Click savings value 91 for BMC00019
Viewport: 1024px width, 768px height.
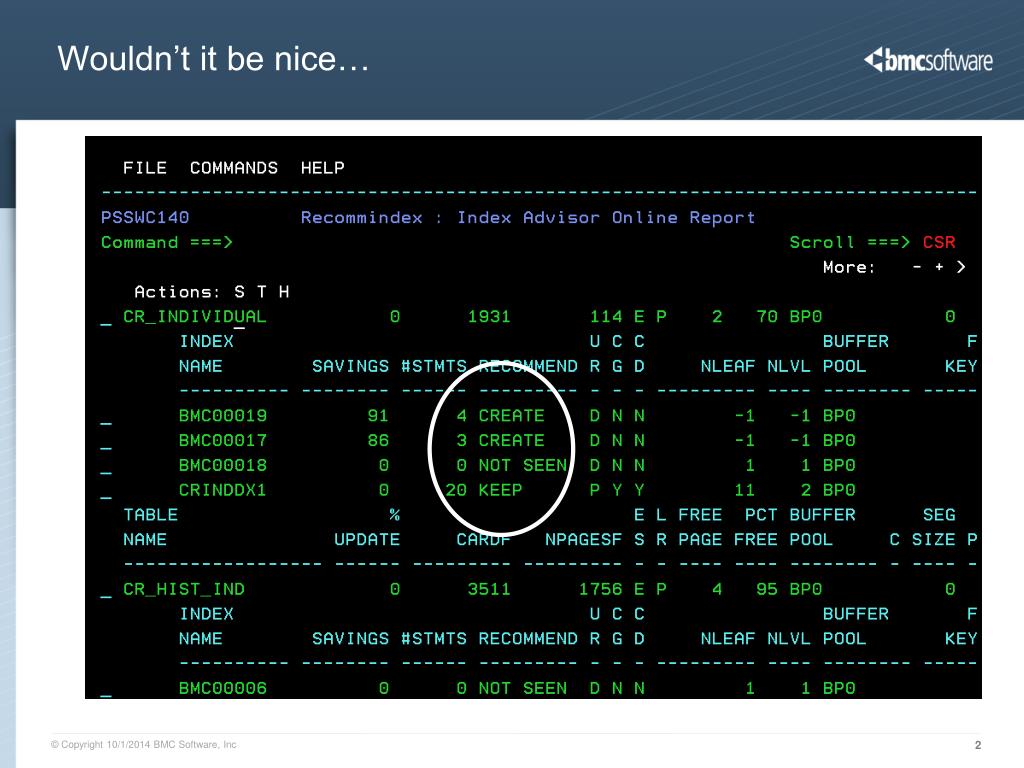(x=378, y=415)
